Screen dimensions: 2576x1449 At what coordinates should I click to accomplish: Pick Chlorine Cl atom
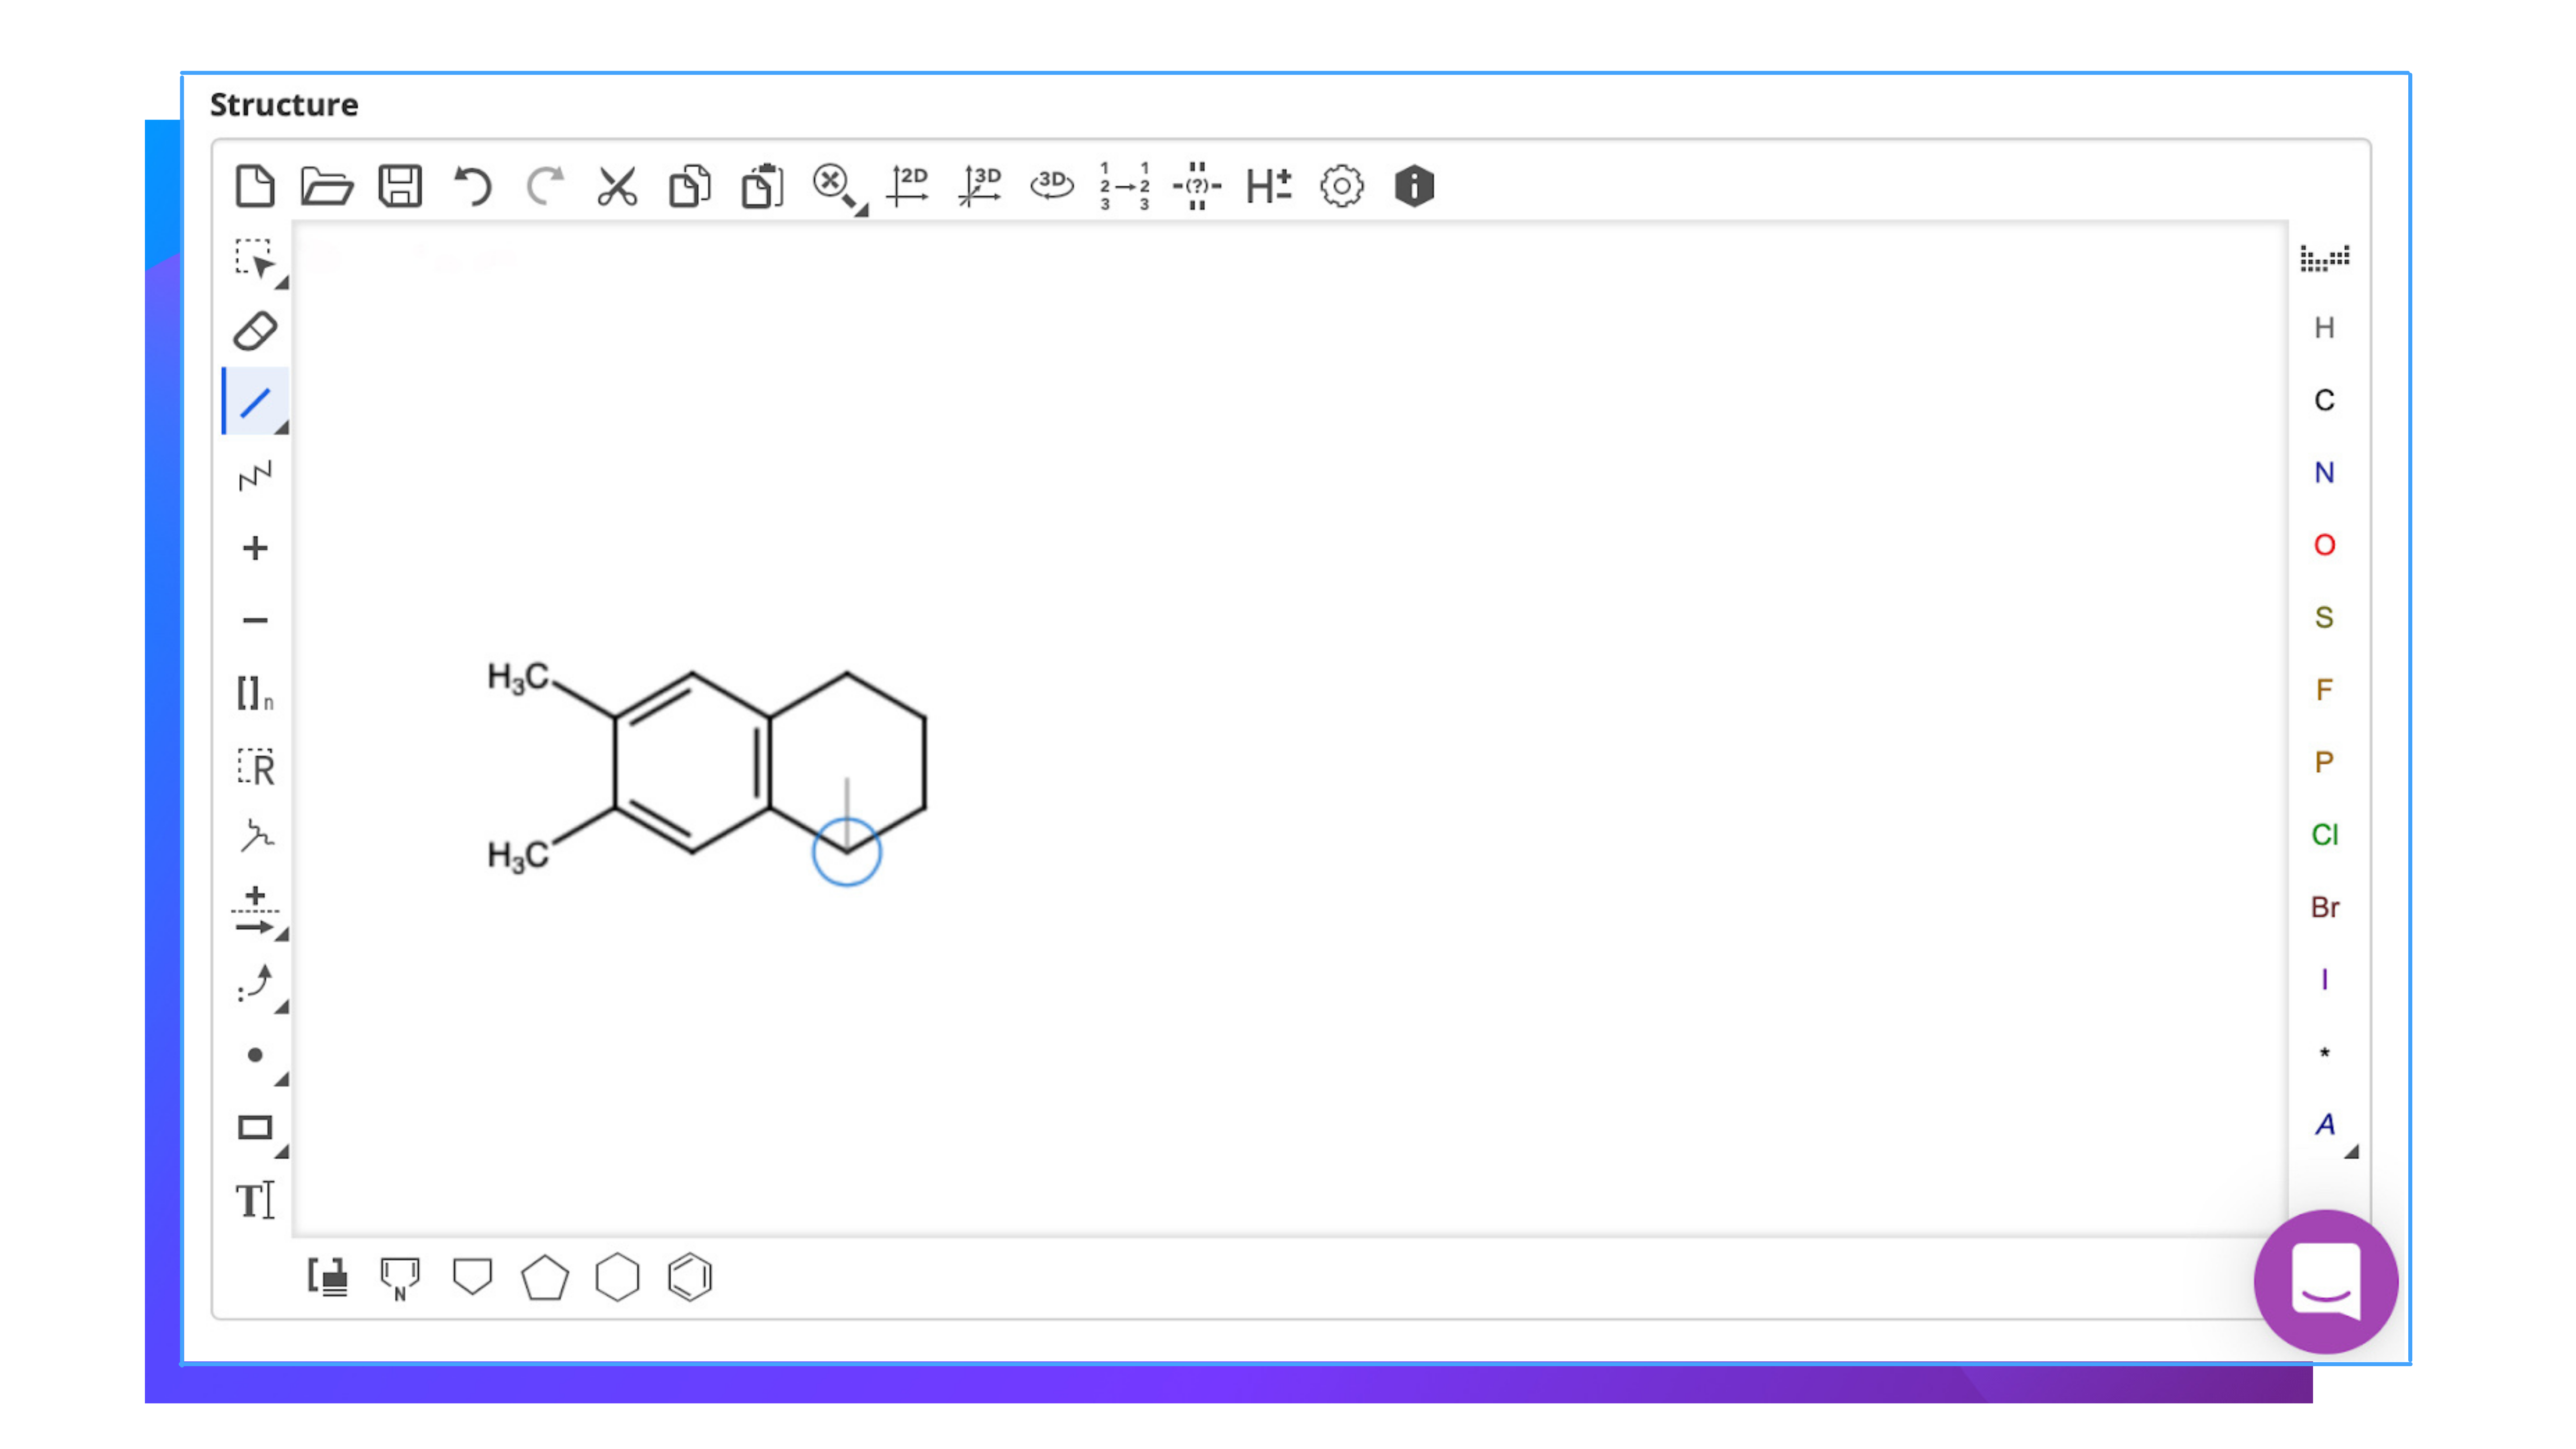click(2325, 835)
